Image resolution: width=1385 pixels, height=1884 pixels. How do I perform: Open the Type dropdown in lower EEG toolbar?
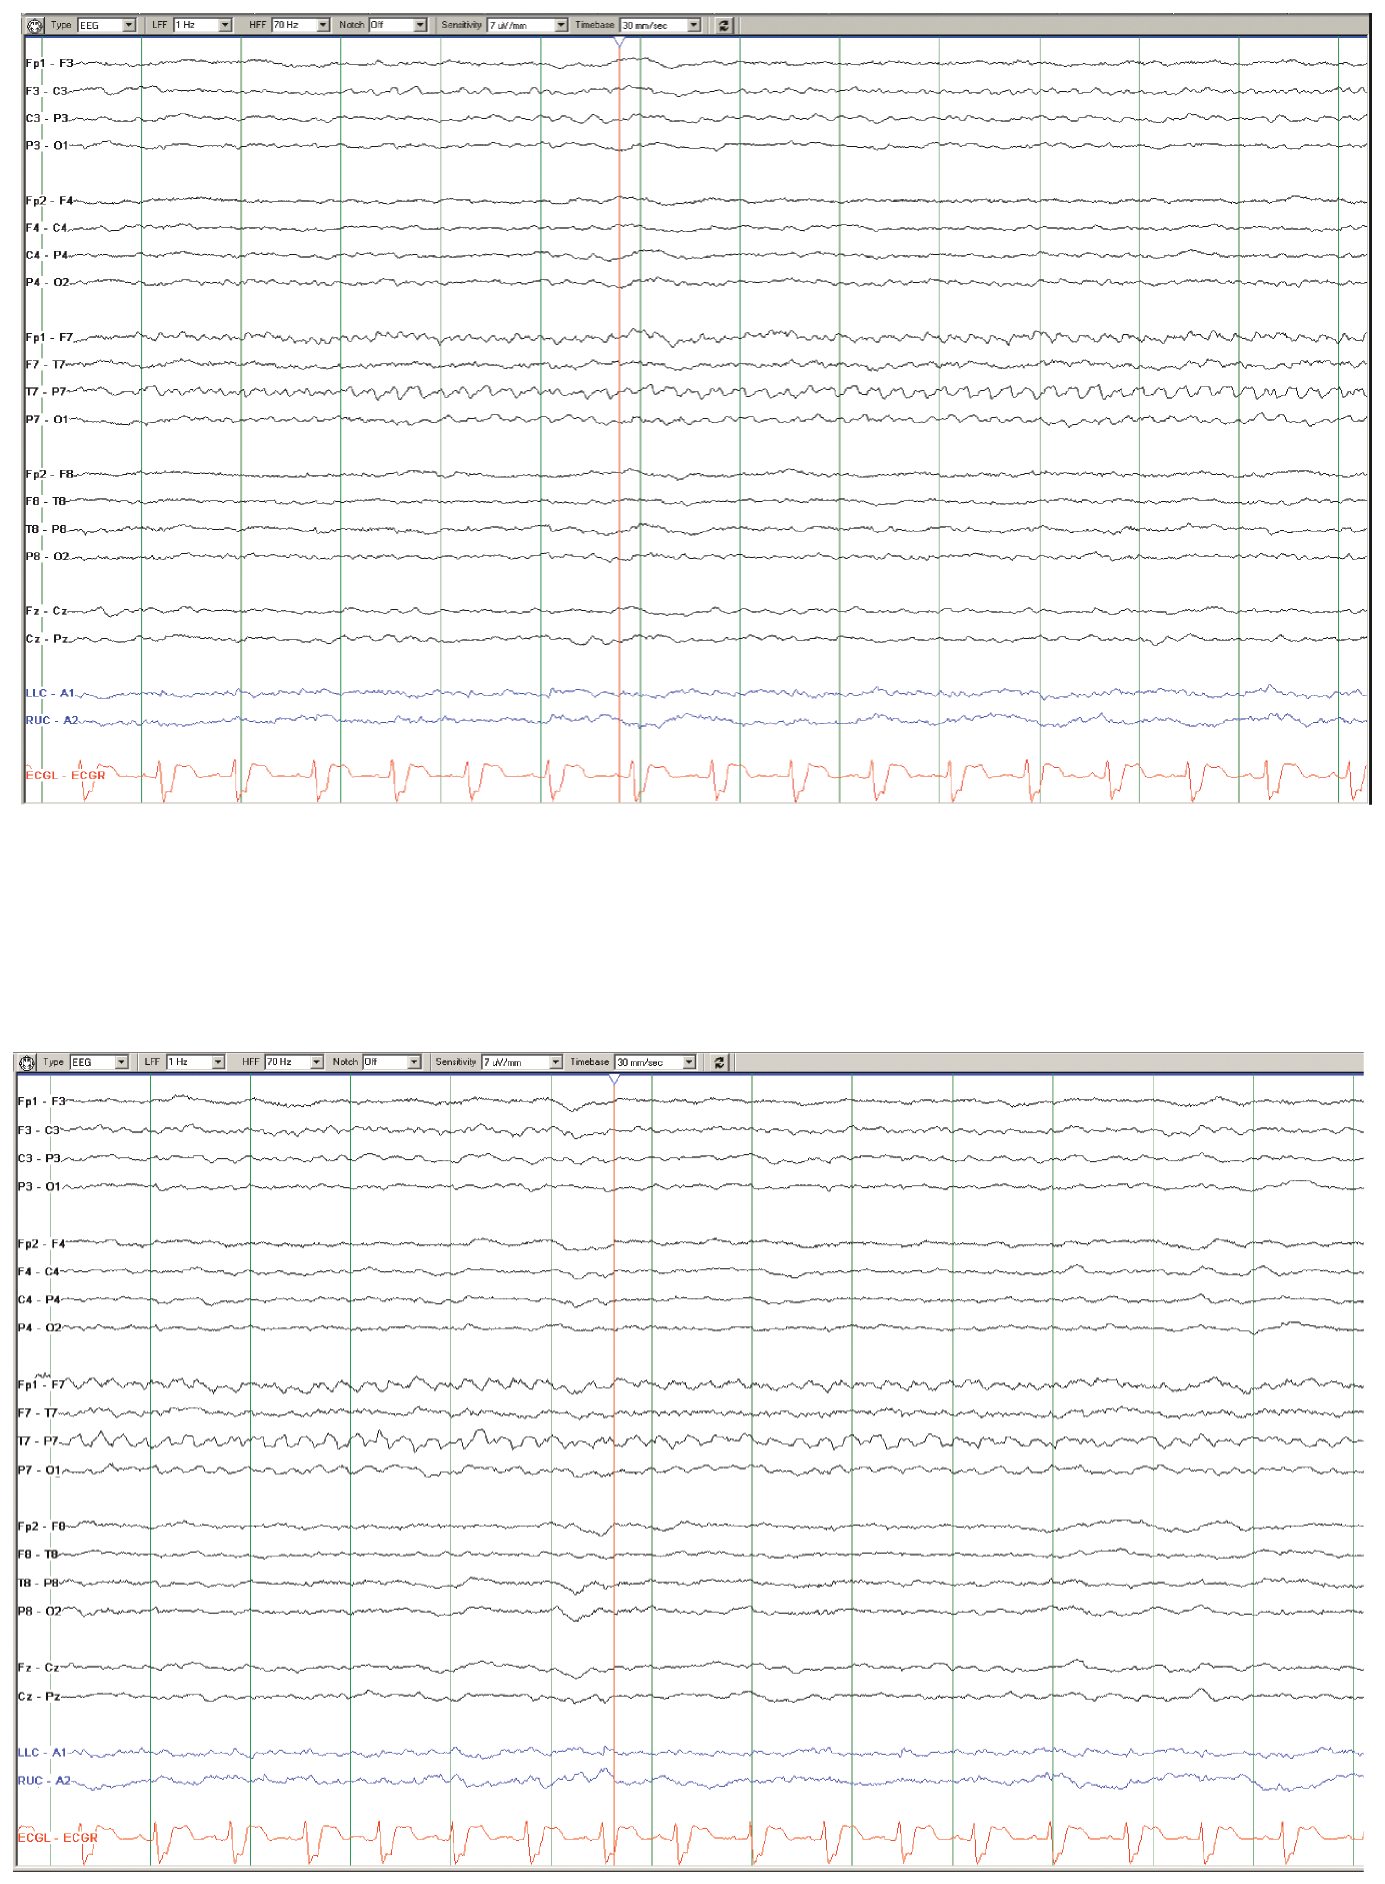tap(99, 1062)
